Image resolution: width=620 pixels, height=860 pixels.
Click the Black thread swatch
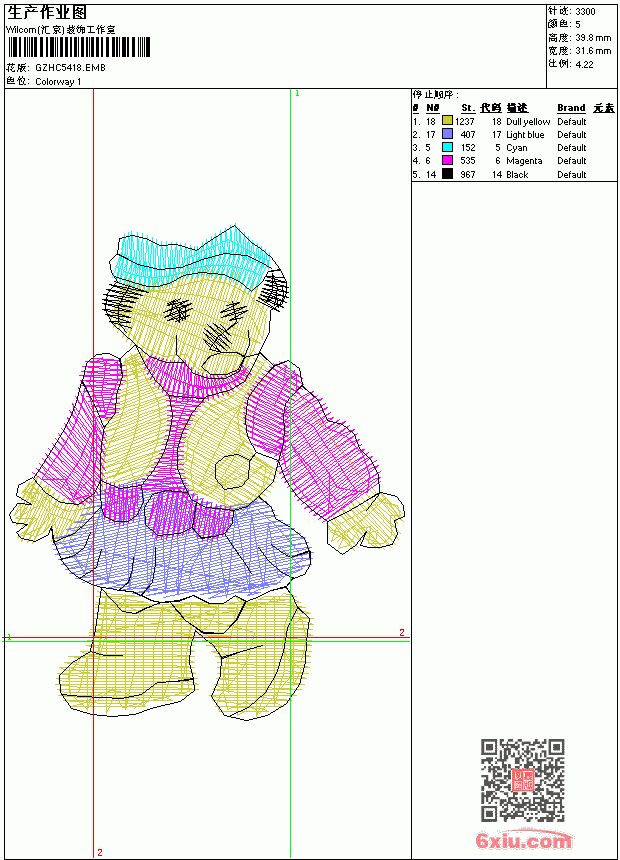tap(447, 174)
